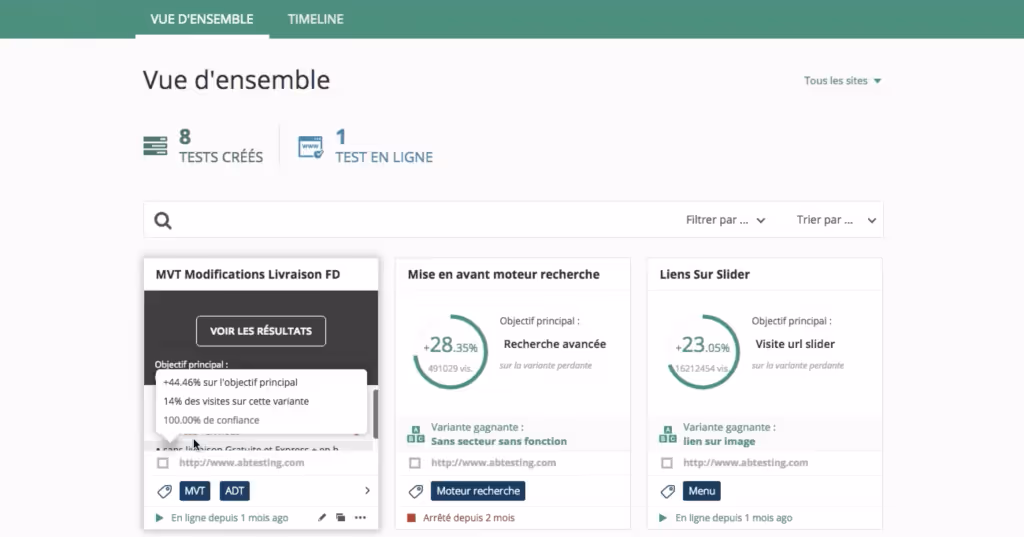The height and width of the screenshot is (537, 1024).
Task: Click the Visite url slider objective text
Action: click(x=795, y=344)
